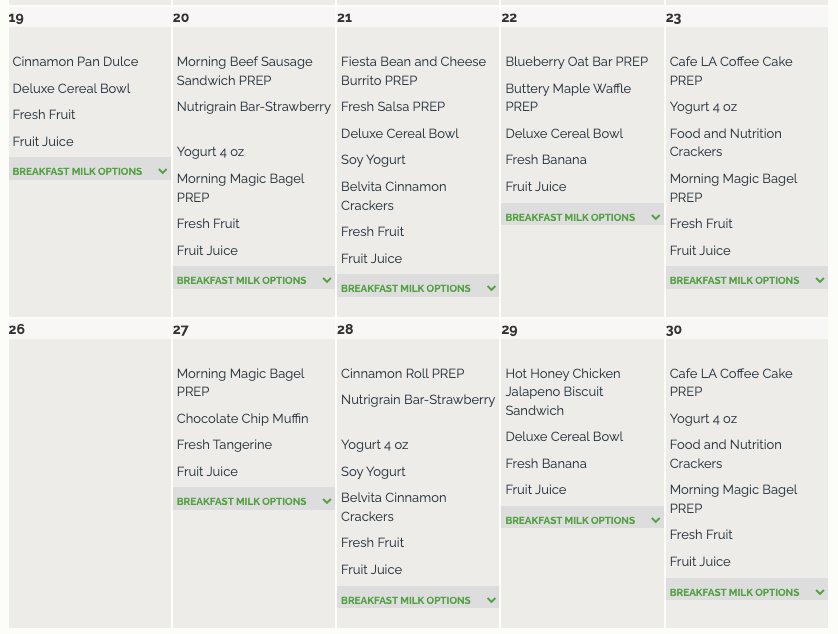Click the chevron for day 28 milk options
The height and width of the screenshot is (634, 838).
[x=491, y=600]
